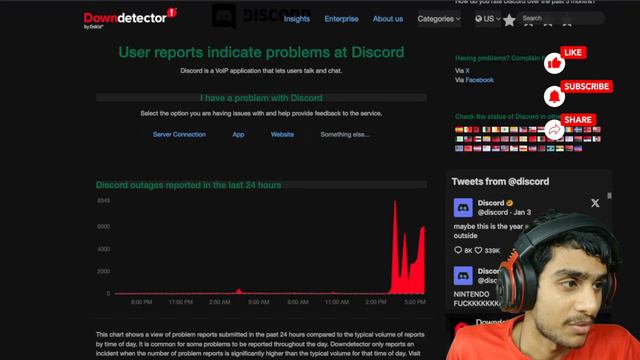The width and height of the screenshot is (640, 360).
Task: Click 'Discord outages reported in the last 24 hours'
Action: [x=189, y=185]
